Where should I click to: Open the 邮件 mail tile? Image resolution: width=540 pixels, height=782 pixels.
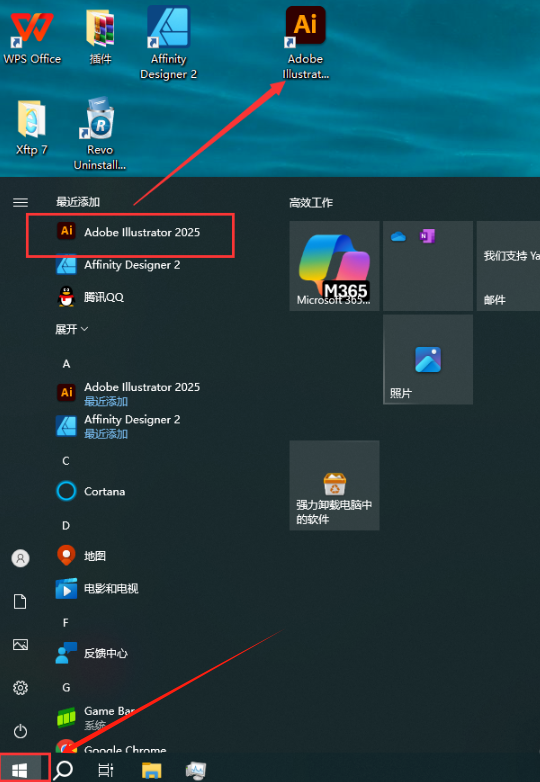[508, 266]
